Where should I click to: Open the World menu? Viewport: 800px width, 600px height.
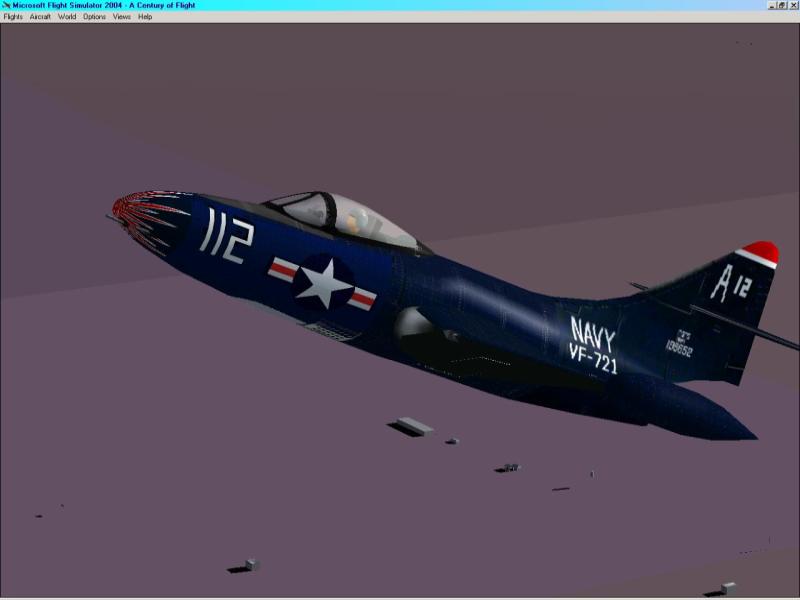(67, 17)
